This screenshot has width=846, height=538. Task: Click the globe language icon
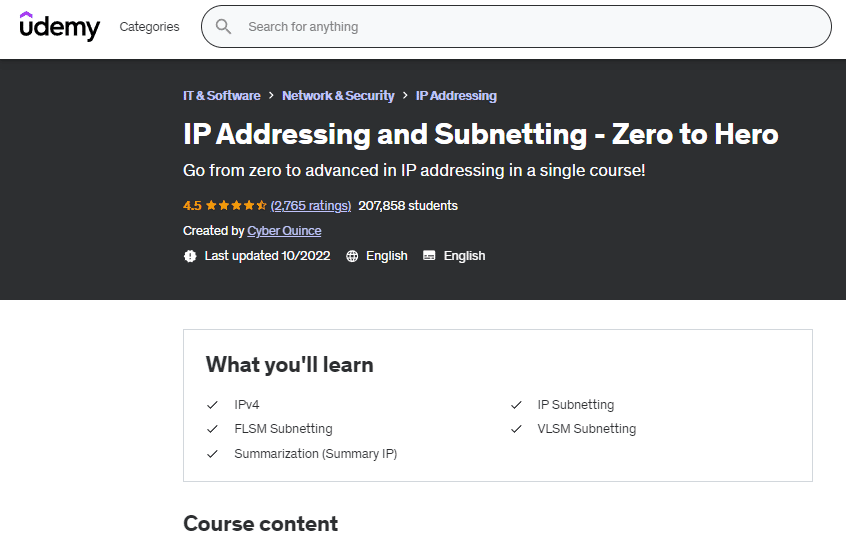(352, 256)
